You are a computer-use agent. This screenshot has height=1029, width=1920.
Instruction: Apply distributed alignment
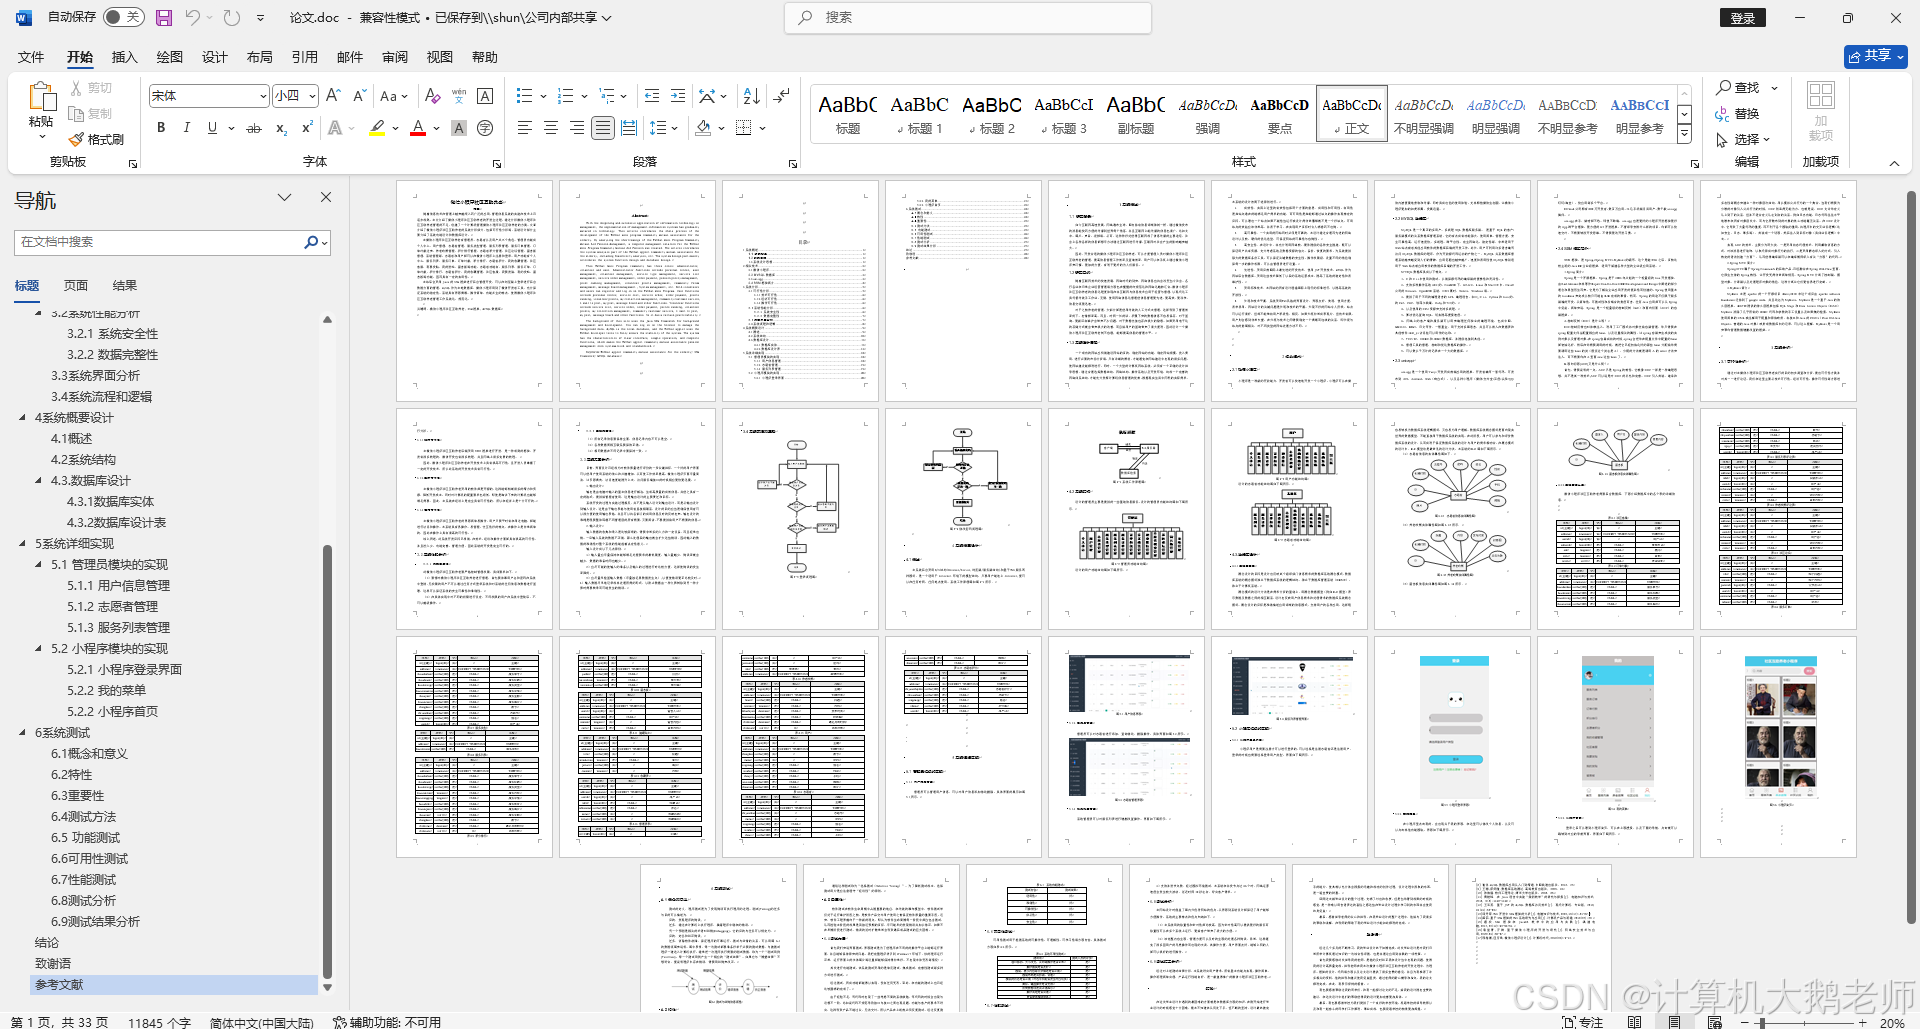pyautogui.click(x=629, y=128)
